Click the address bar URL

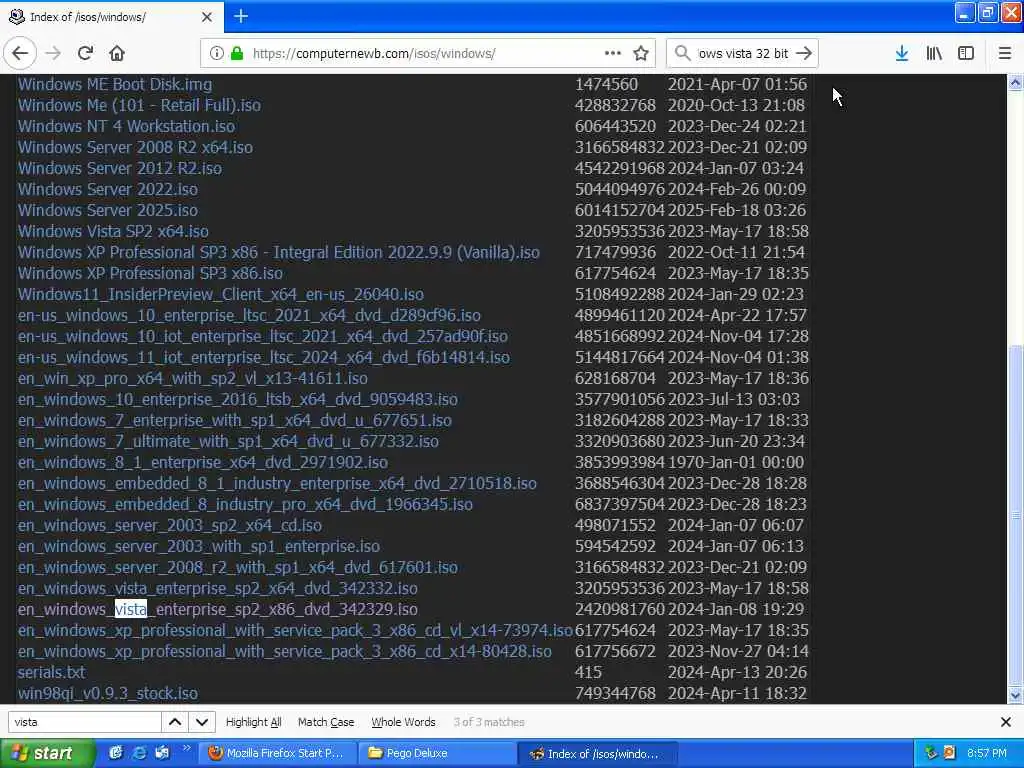[374, 54]
